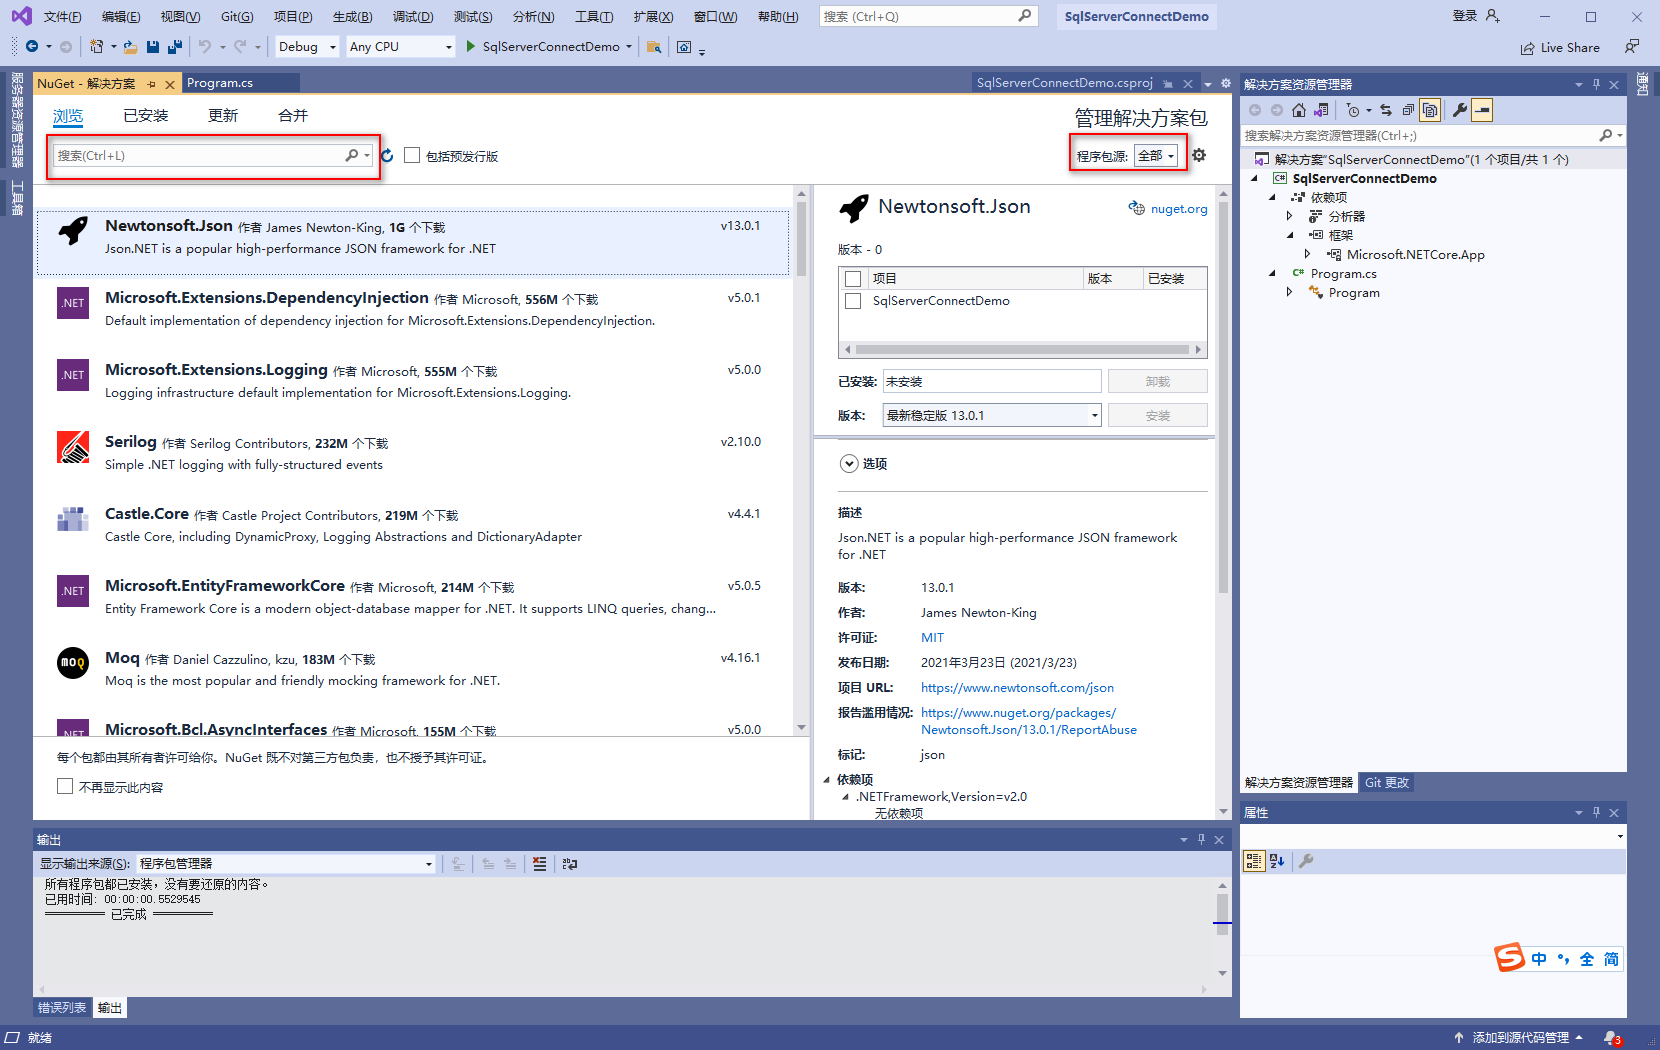Image resolution: width=1660 pixels, height=1050 pixels.
Task: Click inside the NuGet search box
Action: coord(200,155)
